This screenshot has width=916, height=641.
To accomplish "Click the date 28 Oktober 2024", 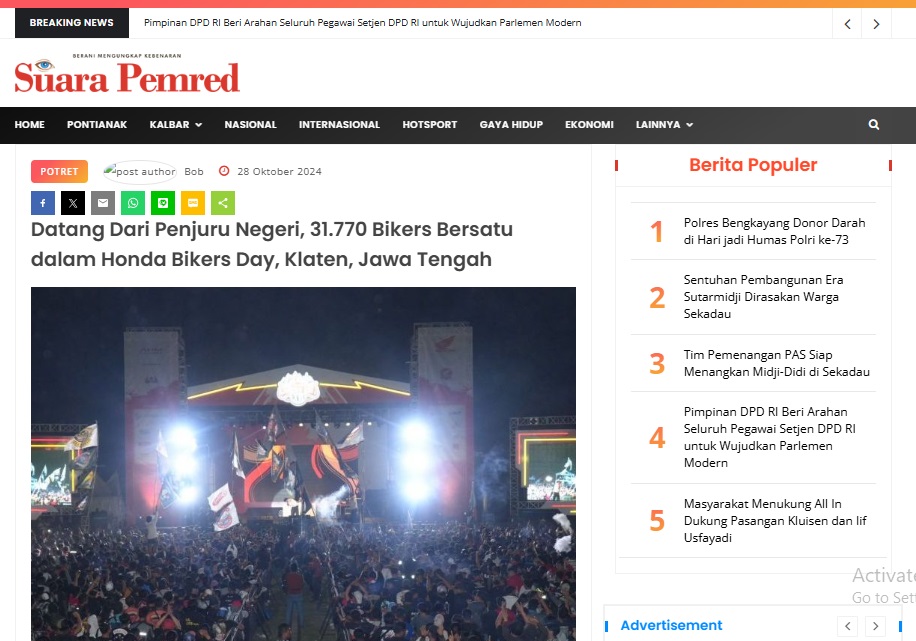I will pyautogui.click(x=279, y=171).
